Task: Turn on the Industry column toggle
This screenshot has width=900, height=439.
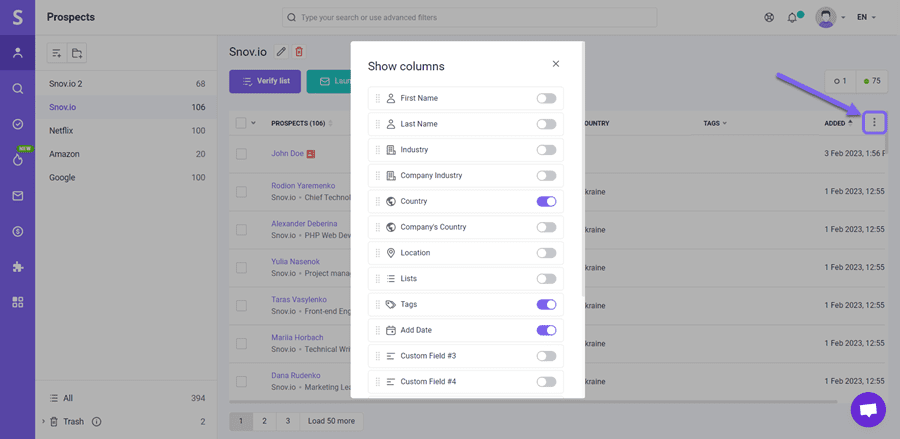Action: 546,150
